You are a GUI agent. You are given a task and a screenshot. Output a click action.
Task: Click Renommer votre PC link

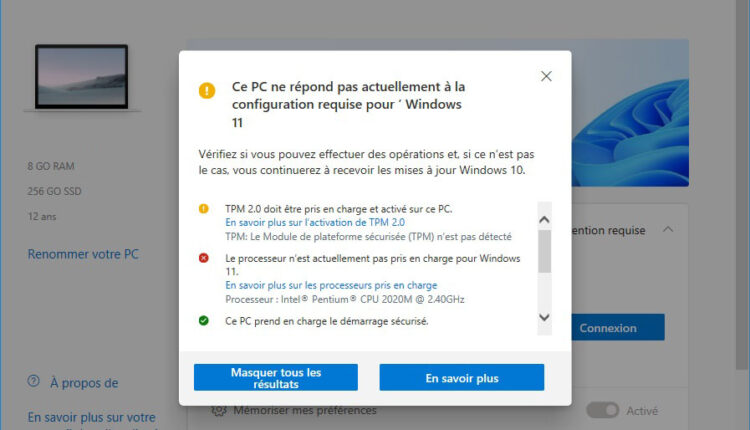pos(83,254)
